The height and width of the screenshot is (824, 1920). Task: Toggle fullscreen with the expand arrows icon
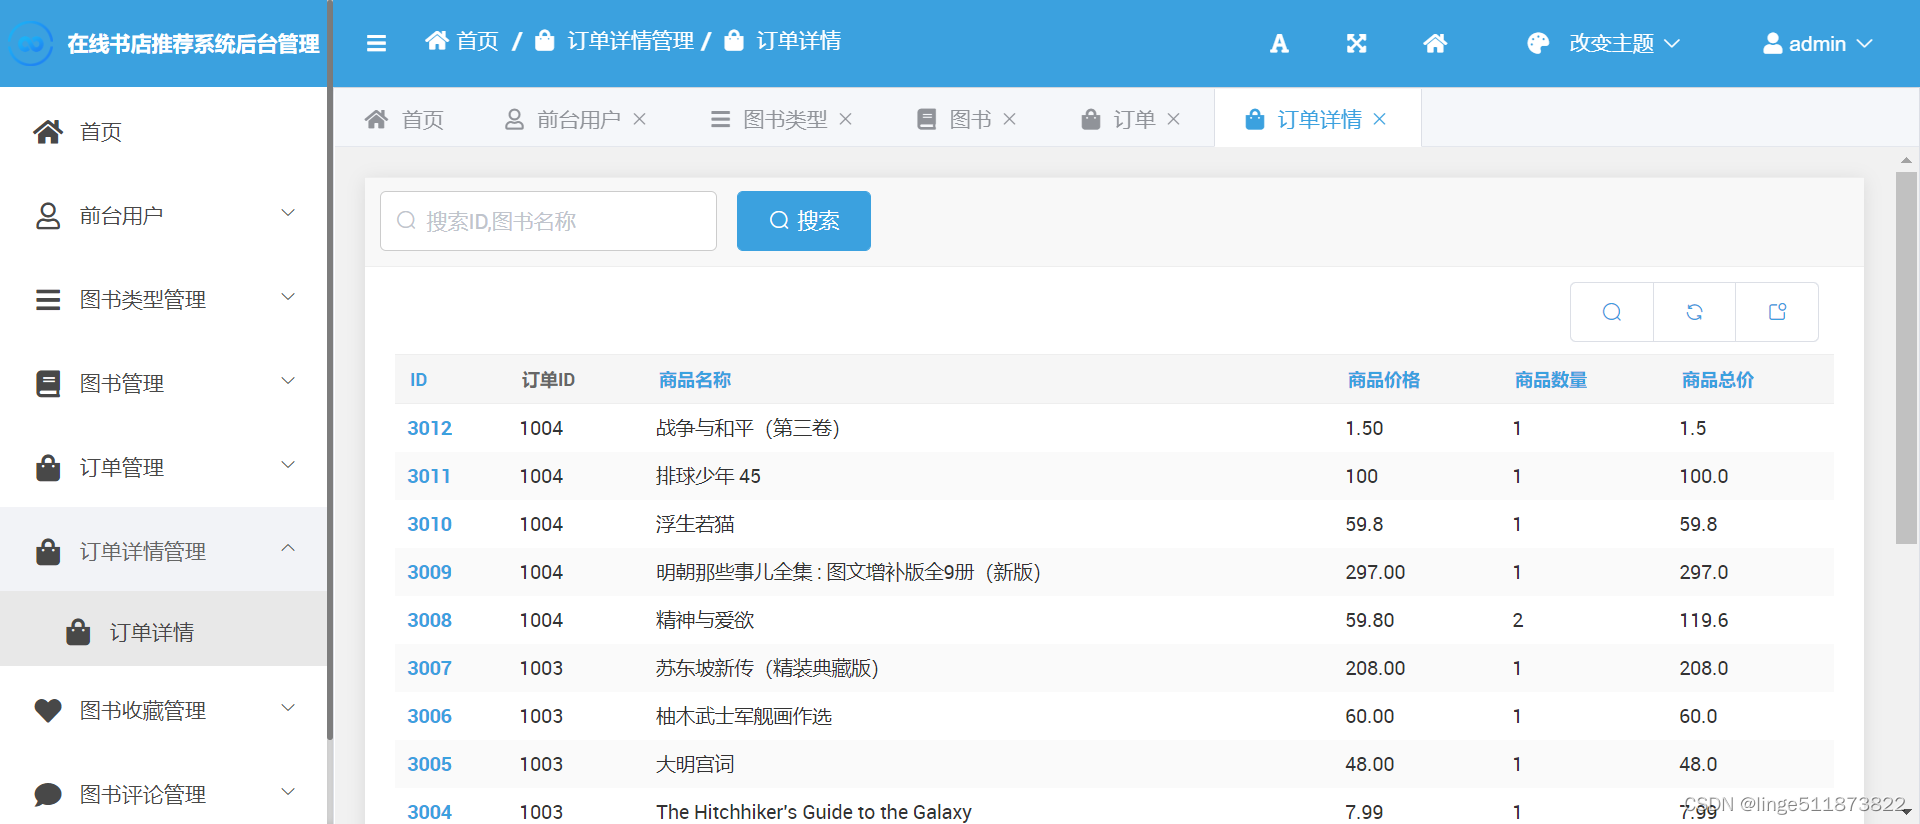point(1356,43)
